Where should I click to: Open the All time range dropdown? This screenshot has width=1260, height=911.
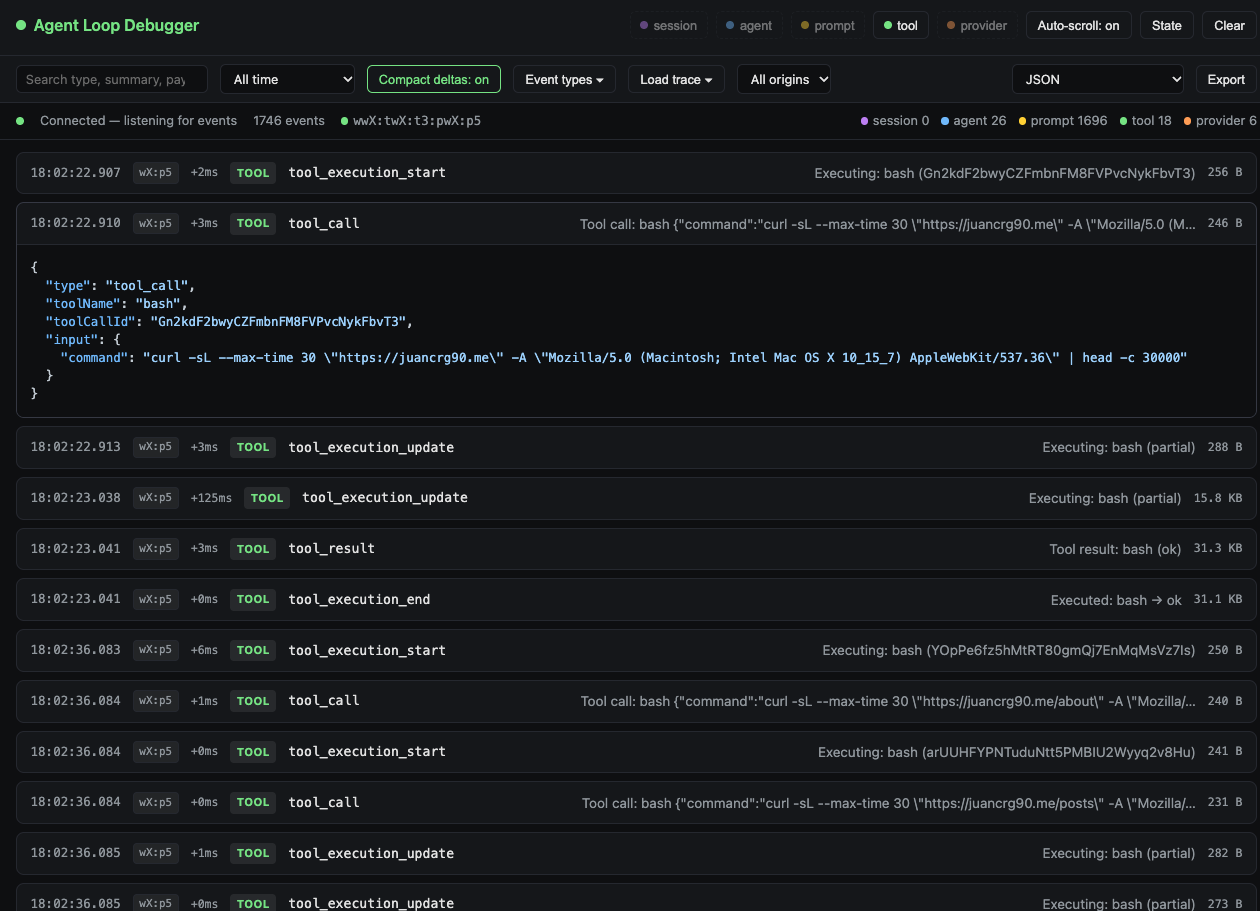click(x=288, y=79)
